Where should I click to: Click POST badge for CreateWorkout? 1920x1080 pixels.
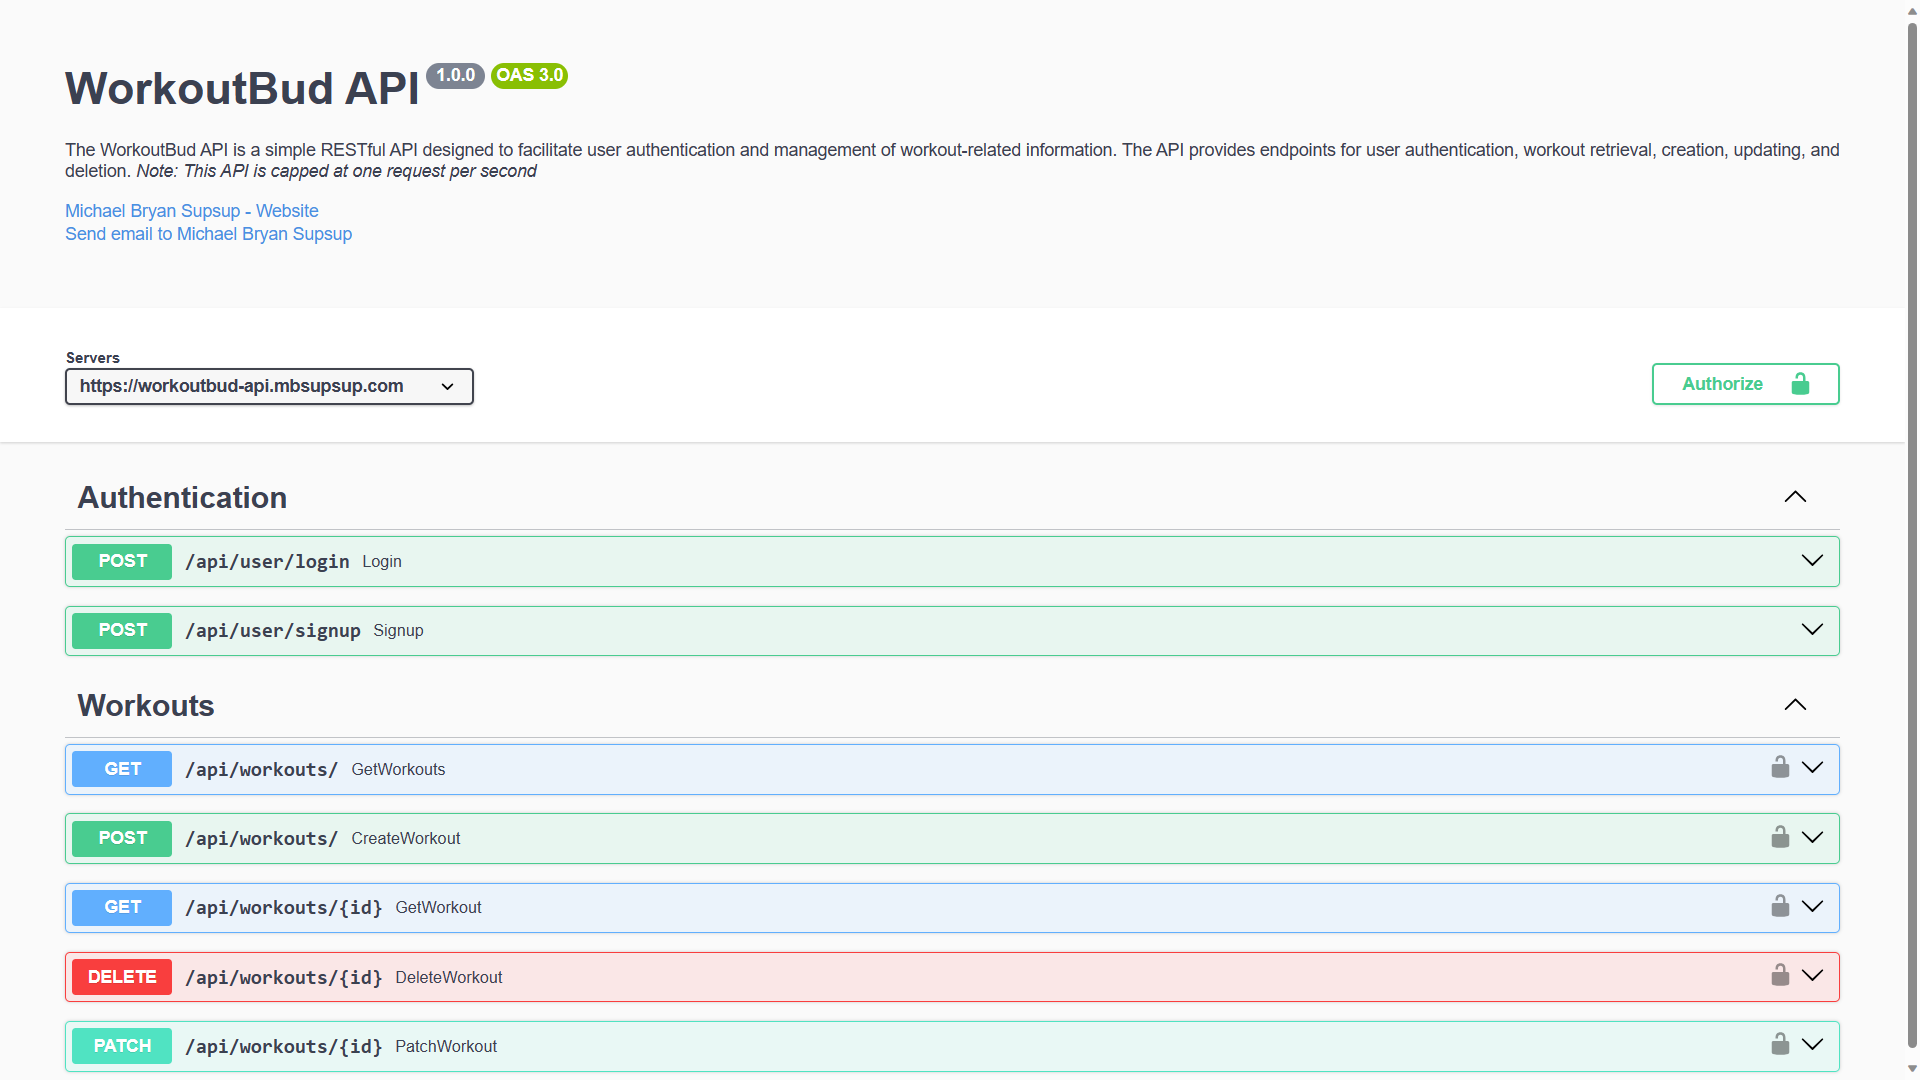pyautogui.click(x=122, y=838)
